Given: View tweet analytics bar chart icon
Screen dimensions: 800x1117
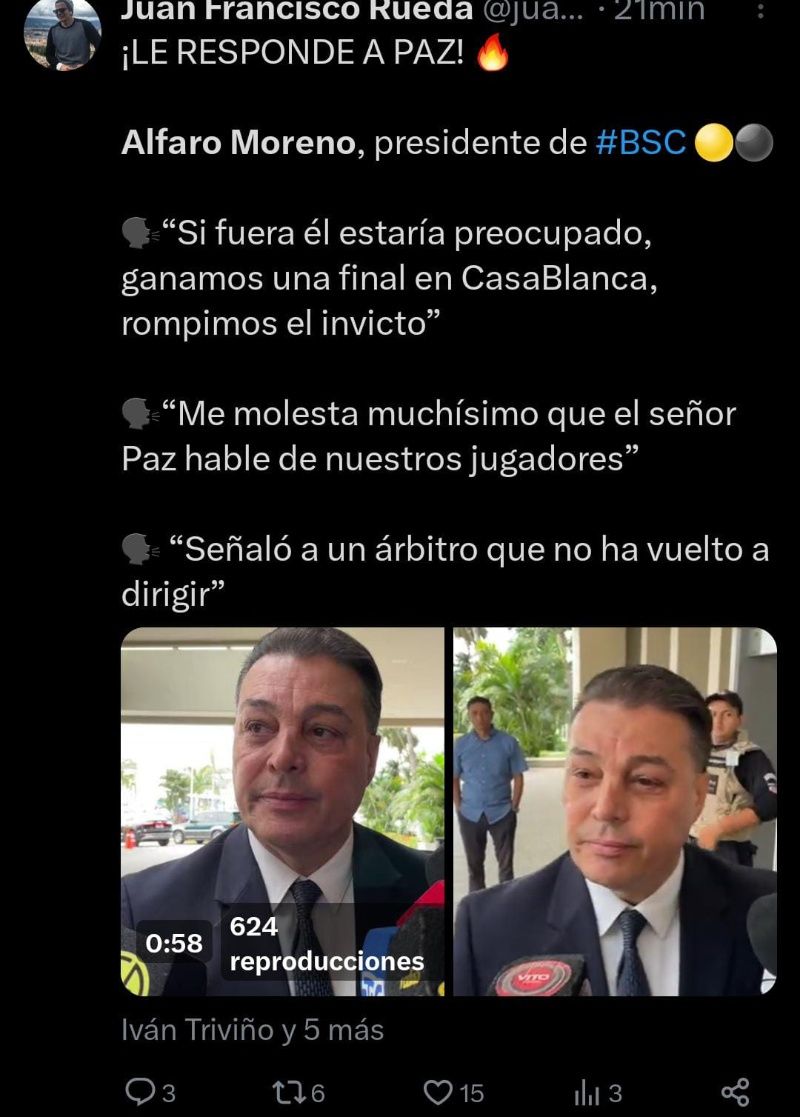Looking at the screenshot, I should (x=587, y=1092).
